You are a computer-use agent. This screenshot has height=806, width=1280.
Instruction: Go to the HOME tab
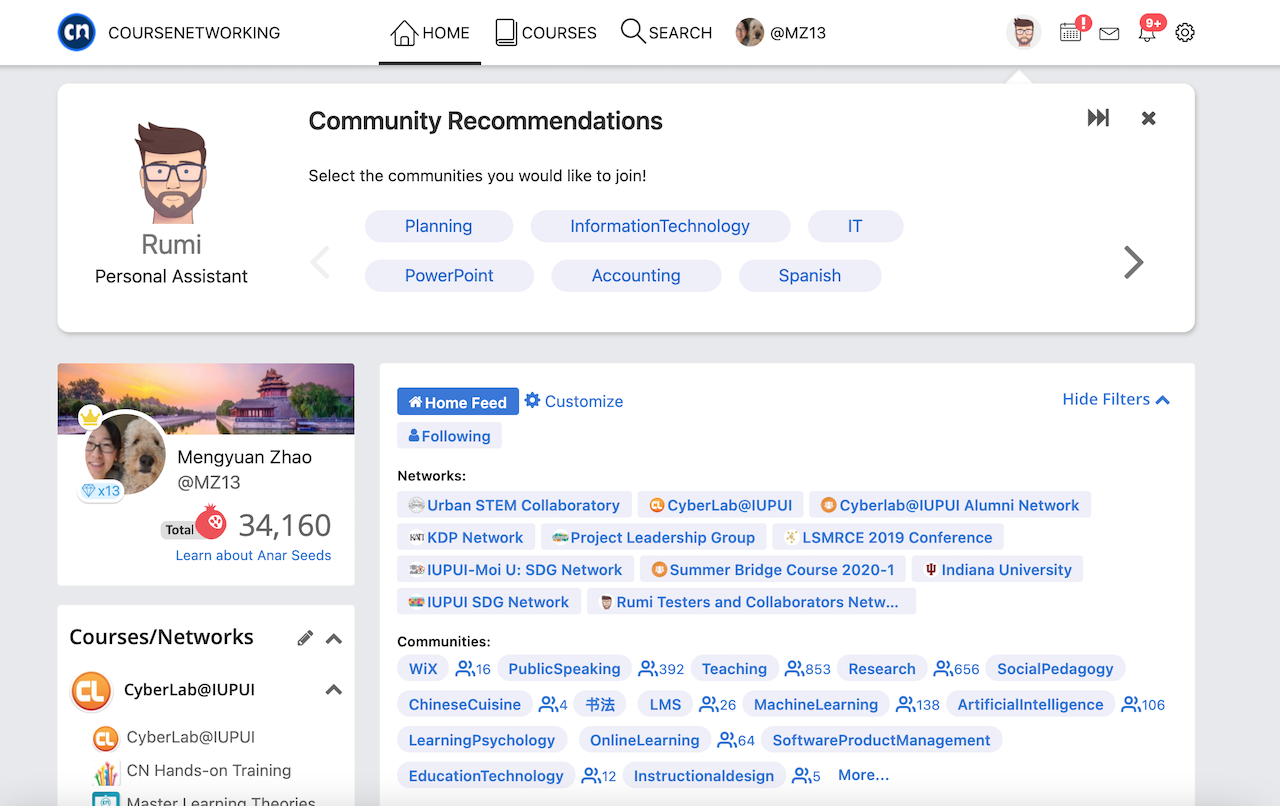[430, 33]
